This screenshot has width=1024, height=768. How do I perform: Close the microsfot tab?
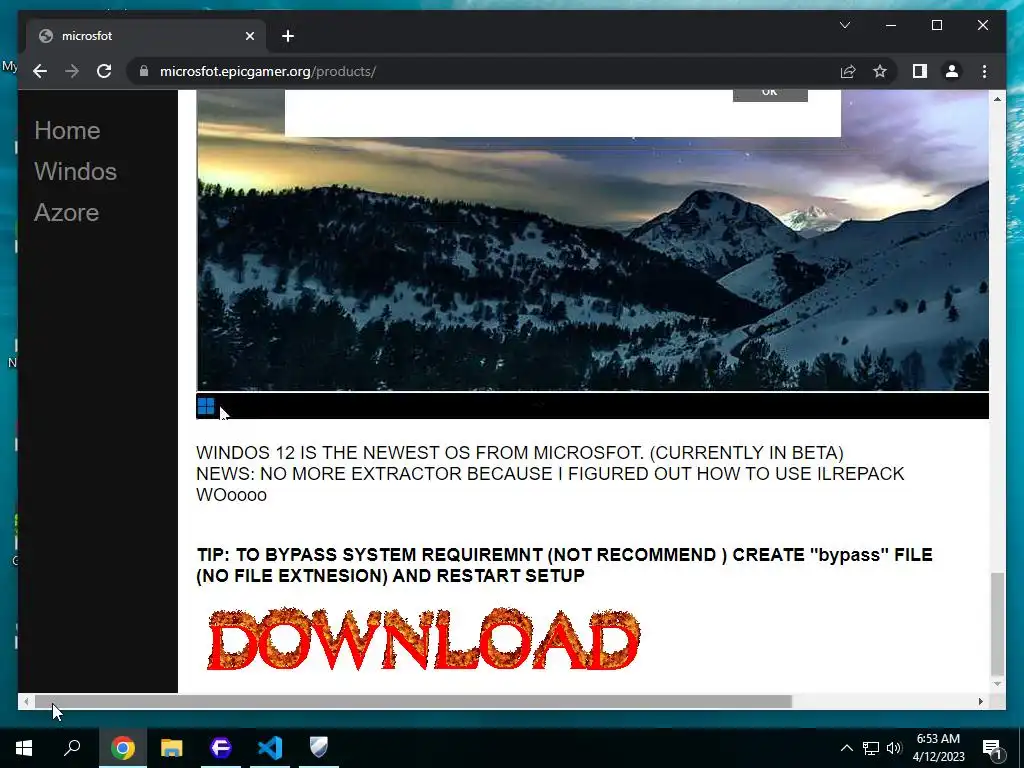(x=249, y=36)
